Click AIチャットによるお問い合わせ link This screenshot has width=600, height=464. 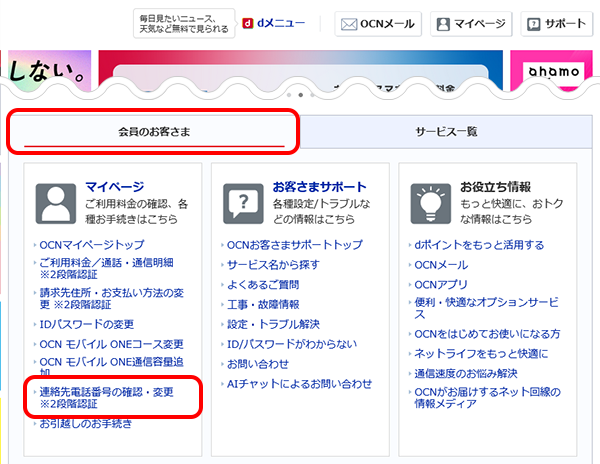(299, 384)
